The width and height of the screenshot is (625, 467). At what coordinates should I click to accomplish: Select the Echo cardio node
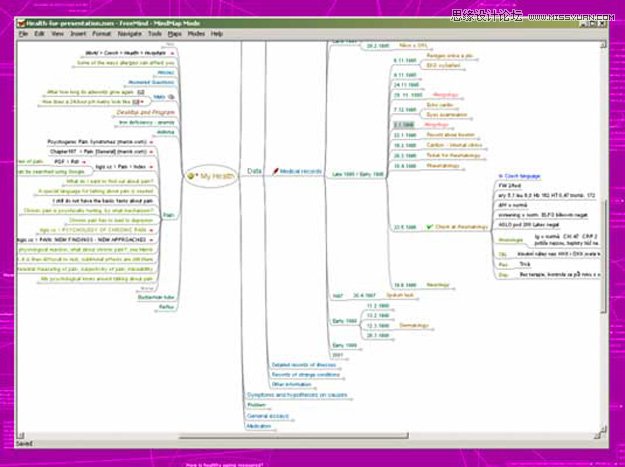point(440,105)
